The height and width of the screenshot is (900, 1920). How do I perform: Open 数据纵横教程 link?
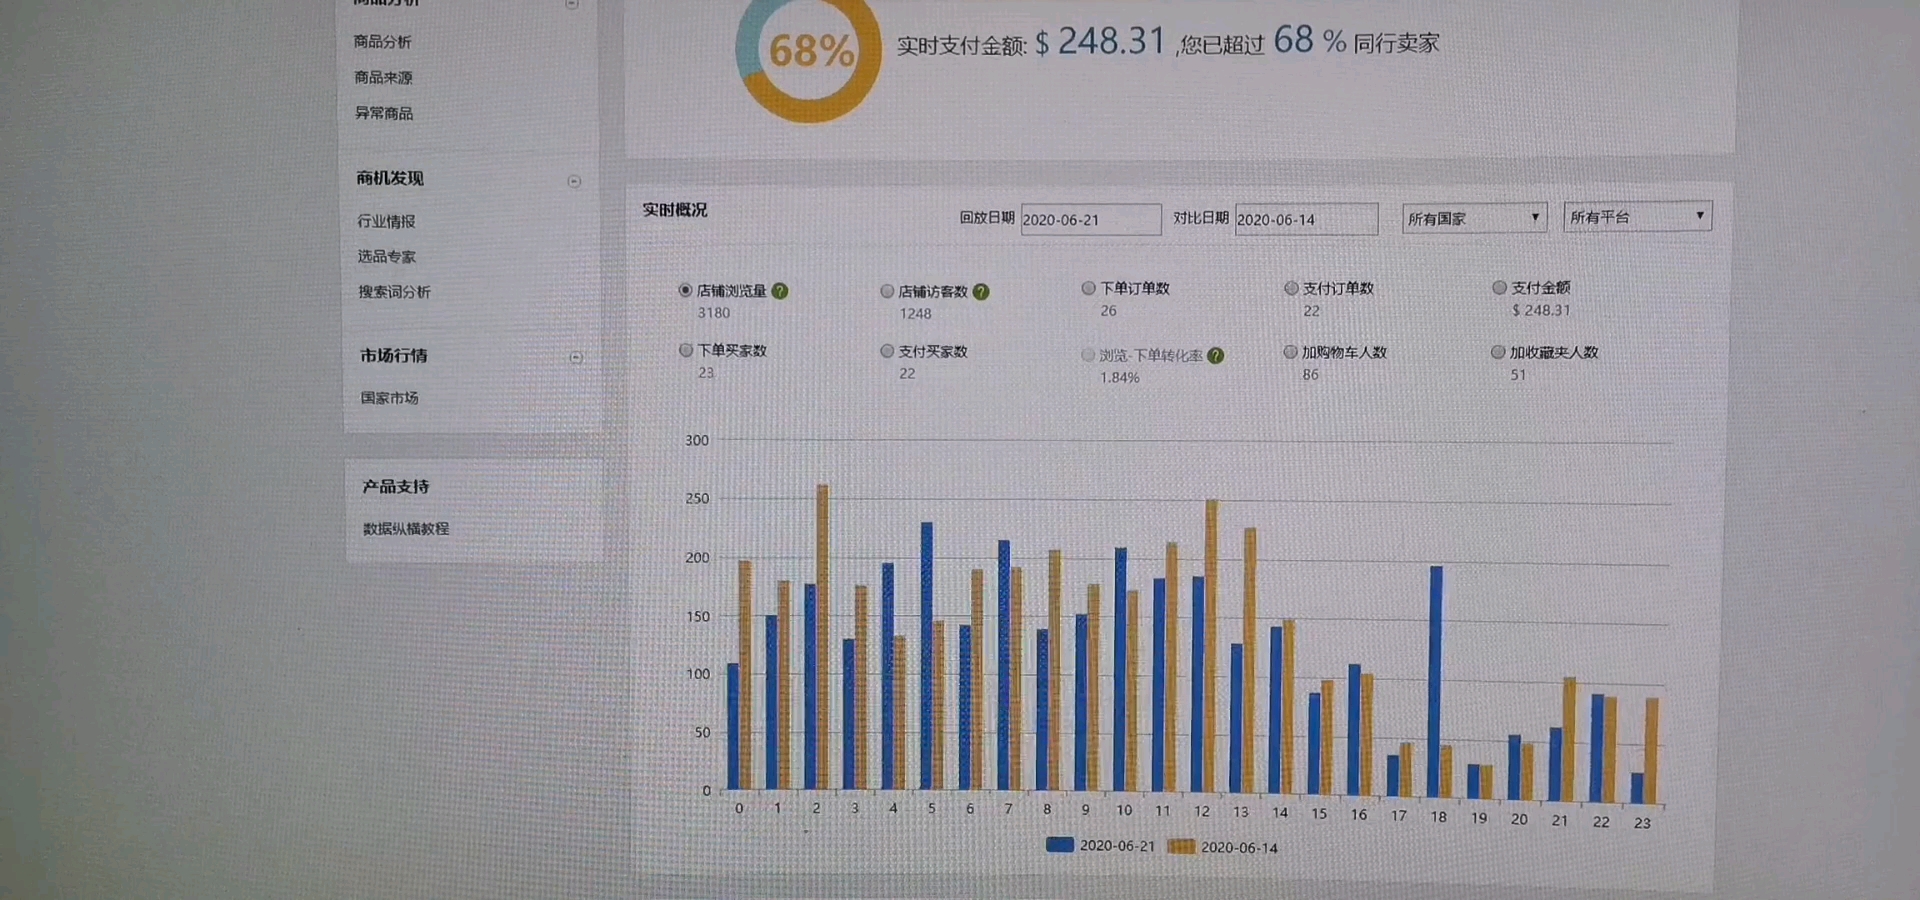point(406,529)
